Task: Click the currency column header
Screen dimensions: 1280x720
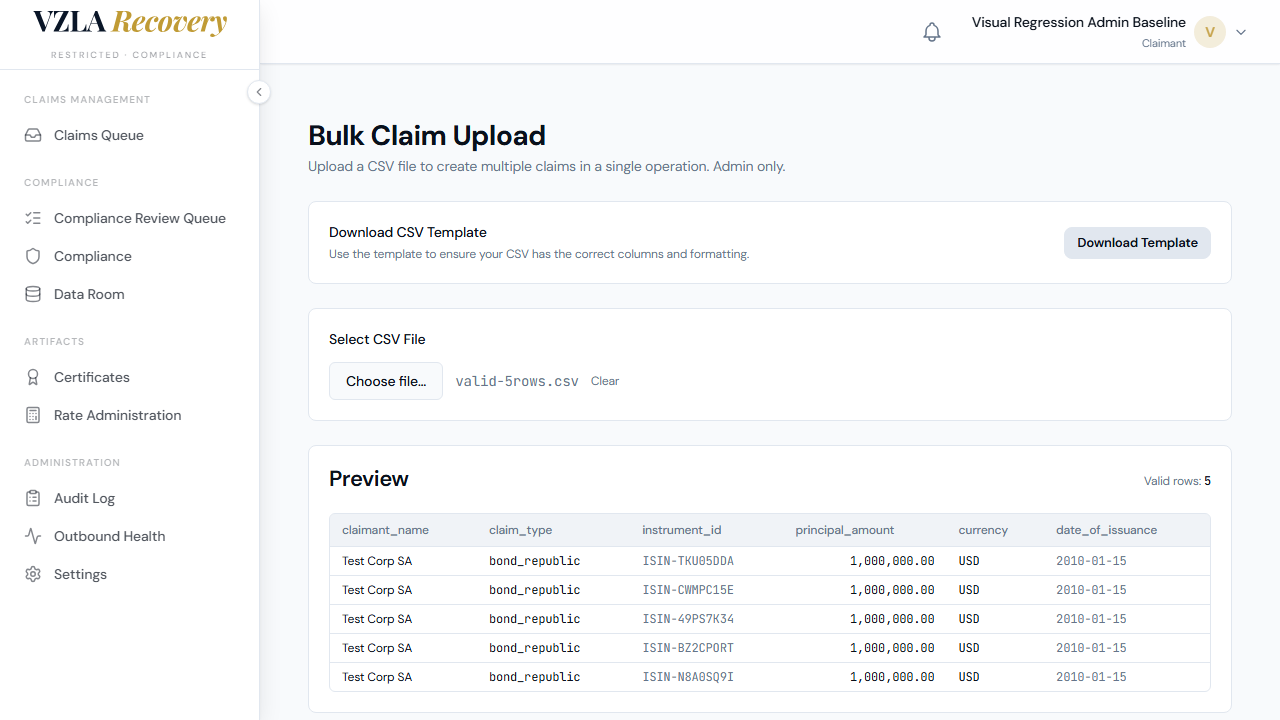Action: point(983,530)
